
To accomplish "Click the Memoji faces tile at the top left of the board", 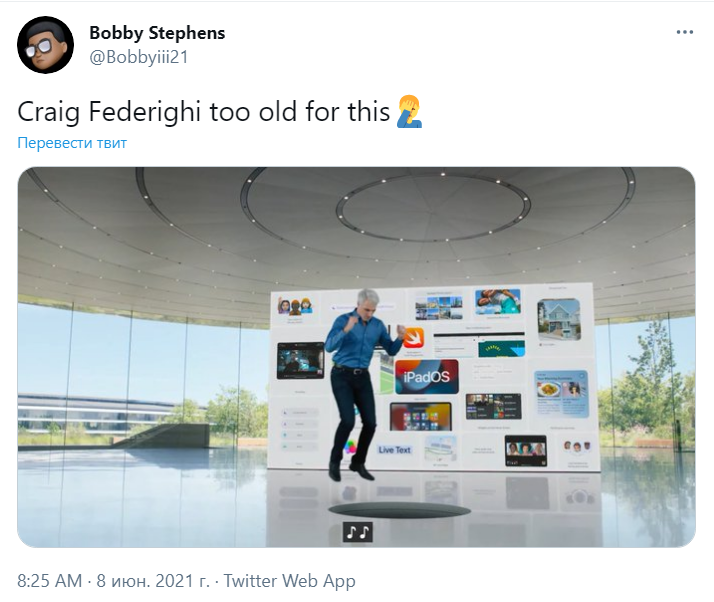I will (x=296, y=306).
